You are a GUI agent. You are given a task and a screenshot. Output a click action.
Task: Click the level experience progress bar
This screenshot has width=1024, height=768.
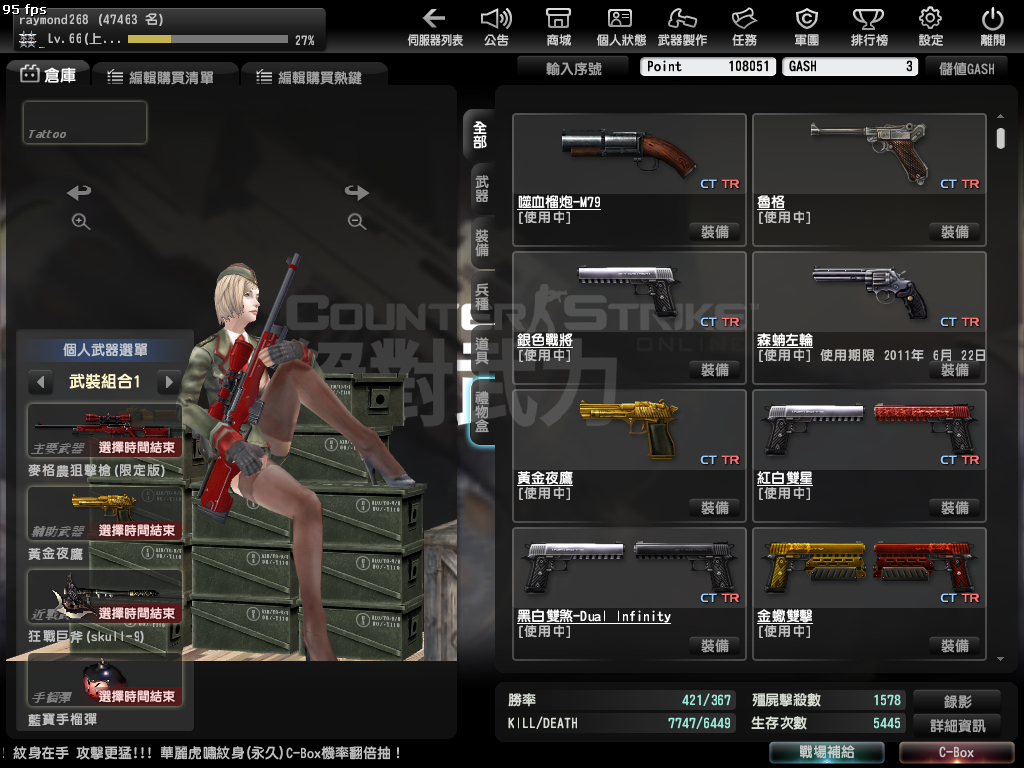click(x=208, y=39)
